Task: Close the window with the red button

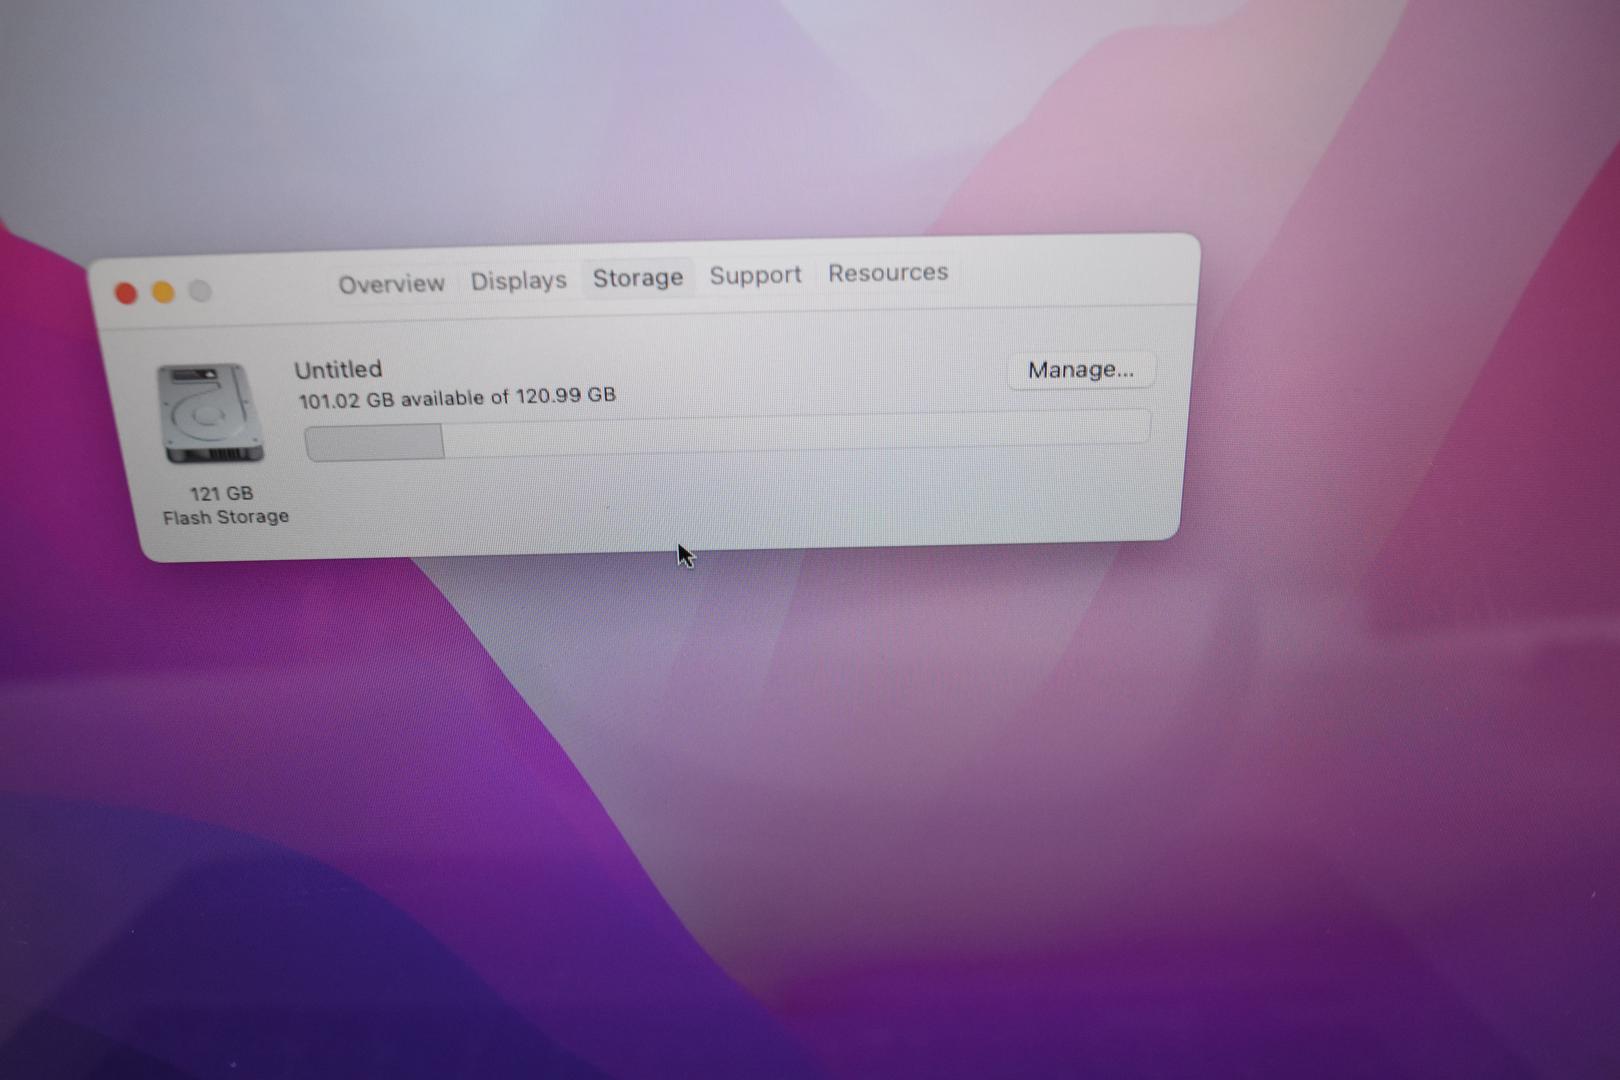Action: [126, 293]
